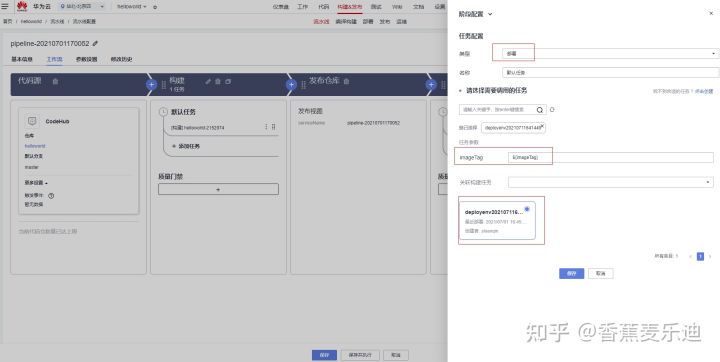Viewport: 720px width, 362px height.
Task: Open 测试 in top navigation
Action: point(376,7)
